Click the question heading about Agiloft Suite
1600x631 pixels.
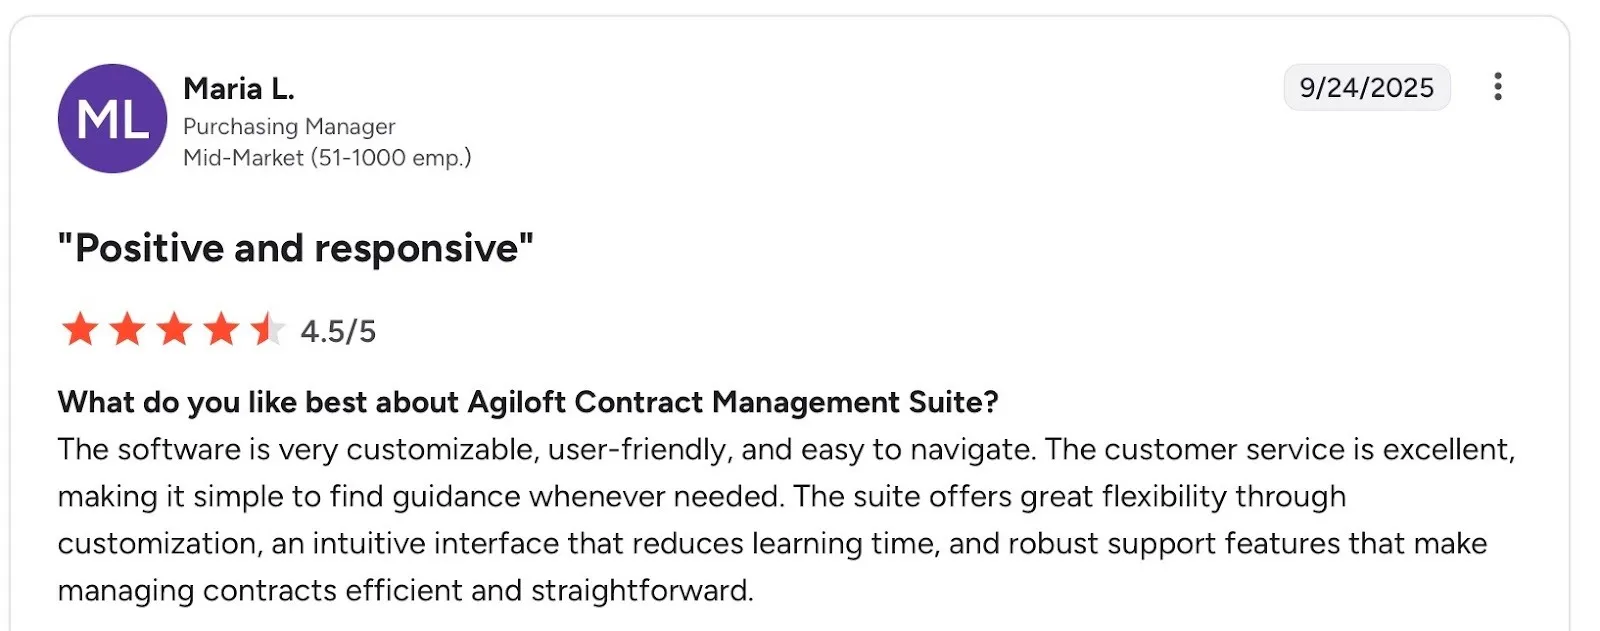(x=528, y=402)
